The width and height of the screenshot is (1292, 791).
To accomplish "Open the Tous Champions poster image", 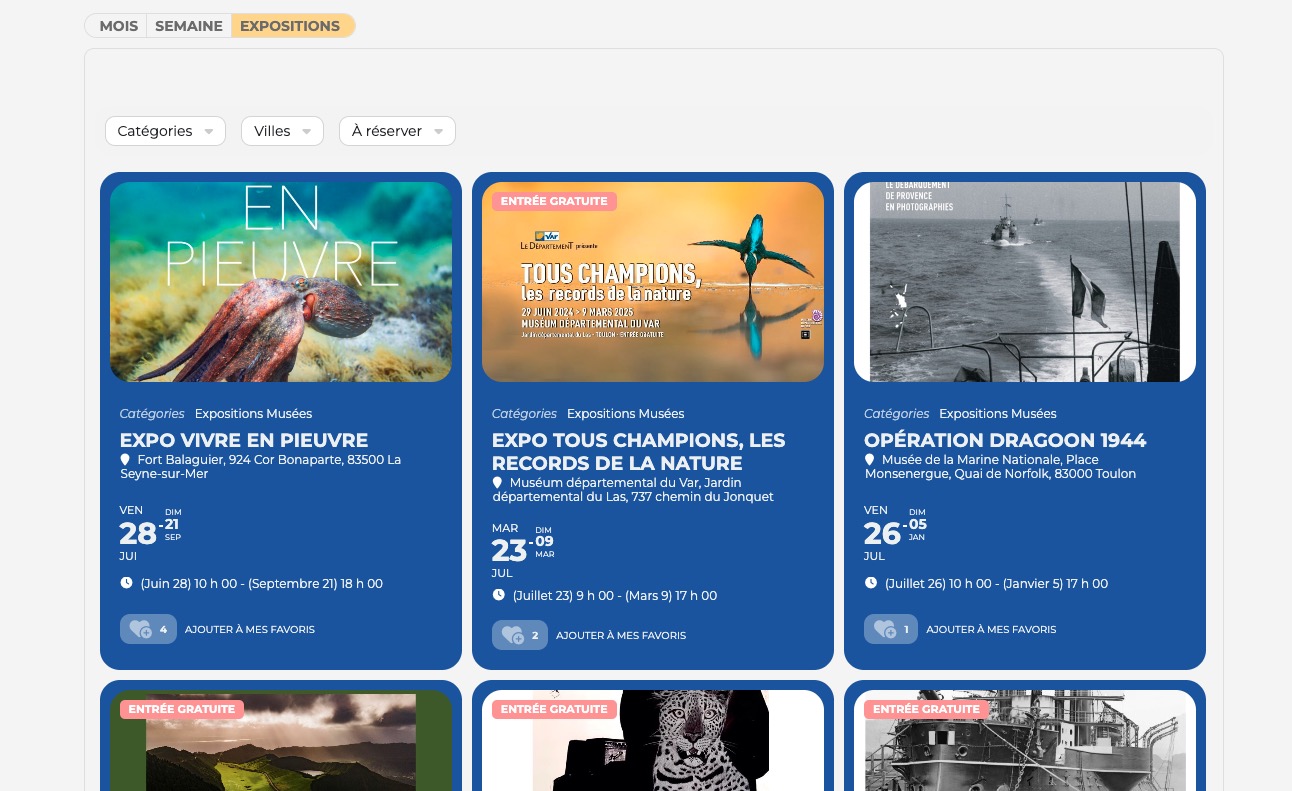I will (x=653, y=282).
